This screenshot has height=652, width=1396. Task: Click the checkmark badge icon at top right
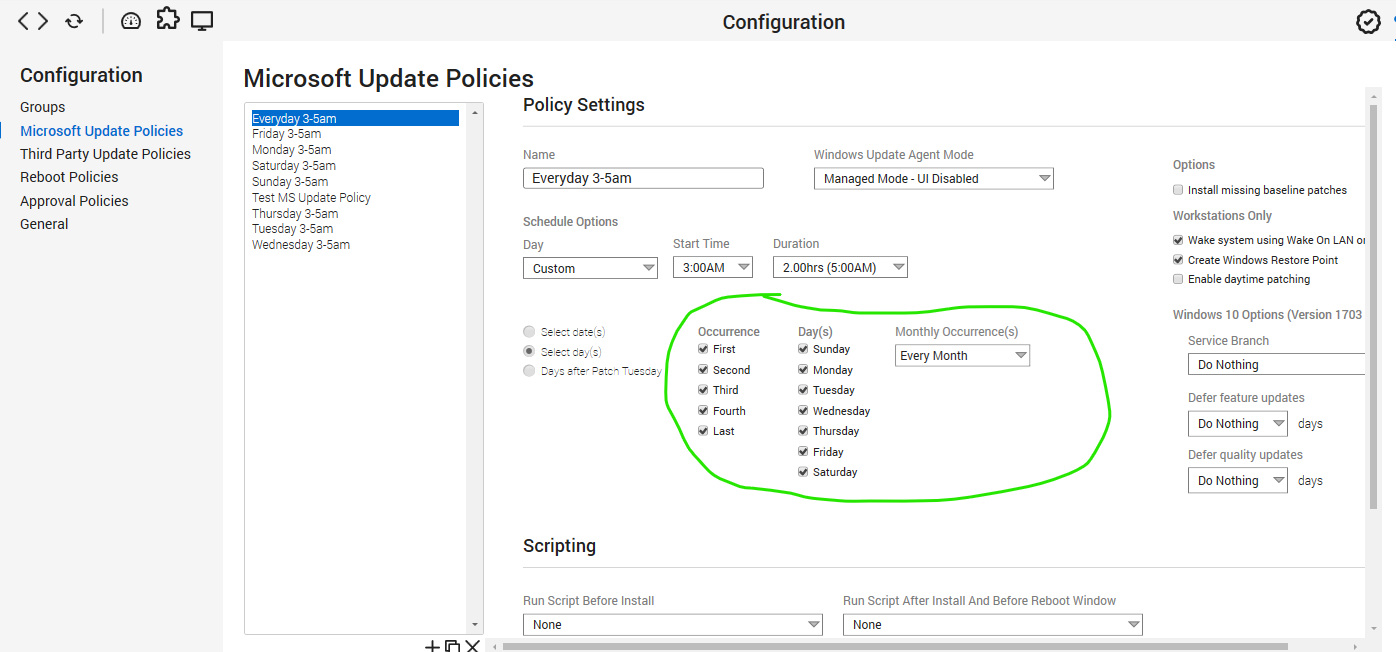1368,20
